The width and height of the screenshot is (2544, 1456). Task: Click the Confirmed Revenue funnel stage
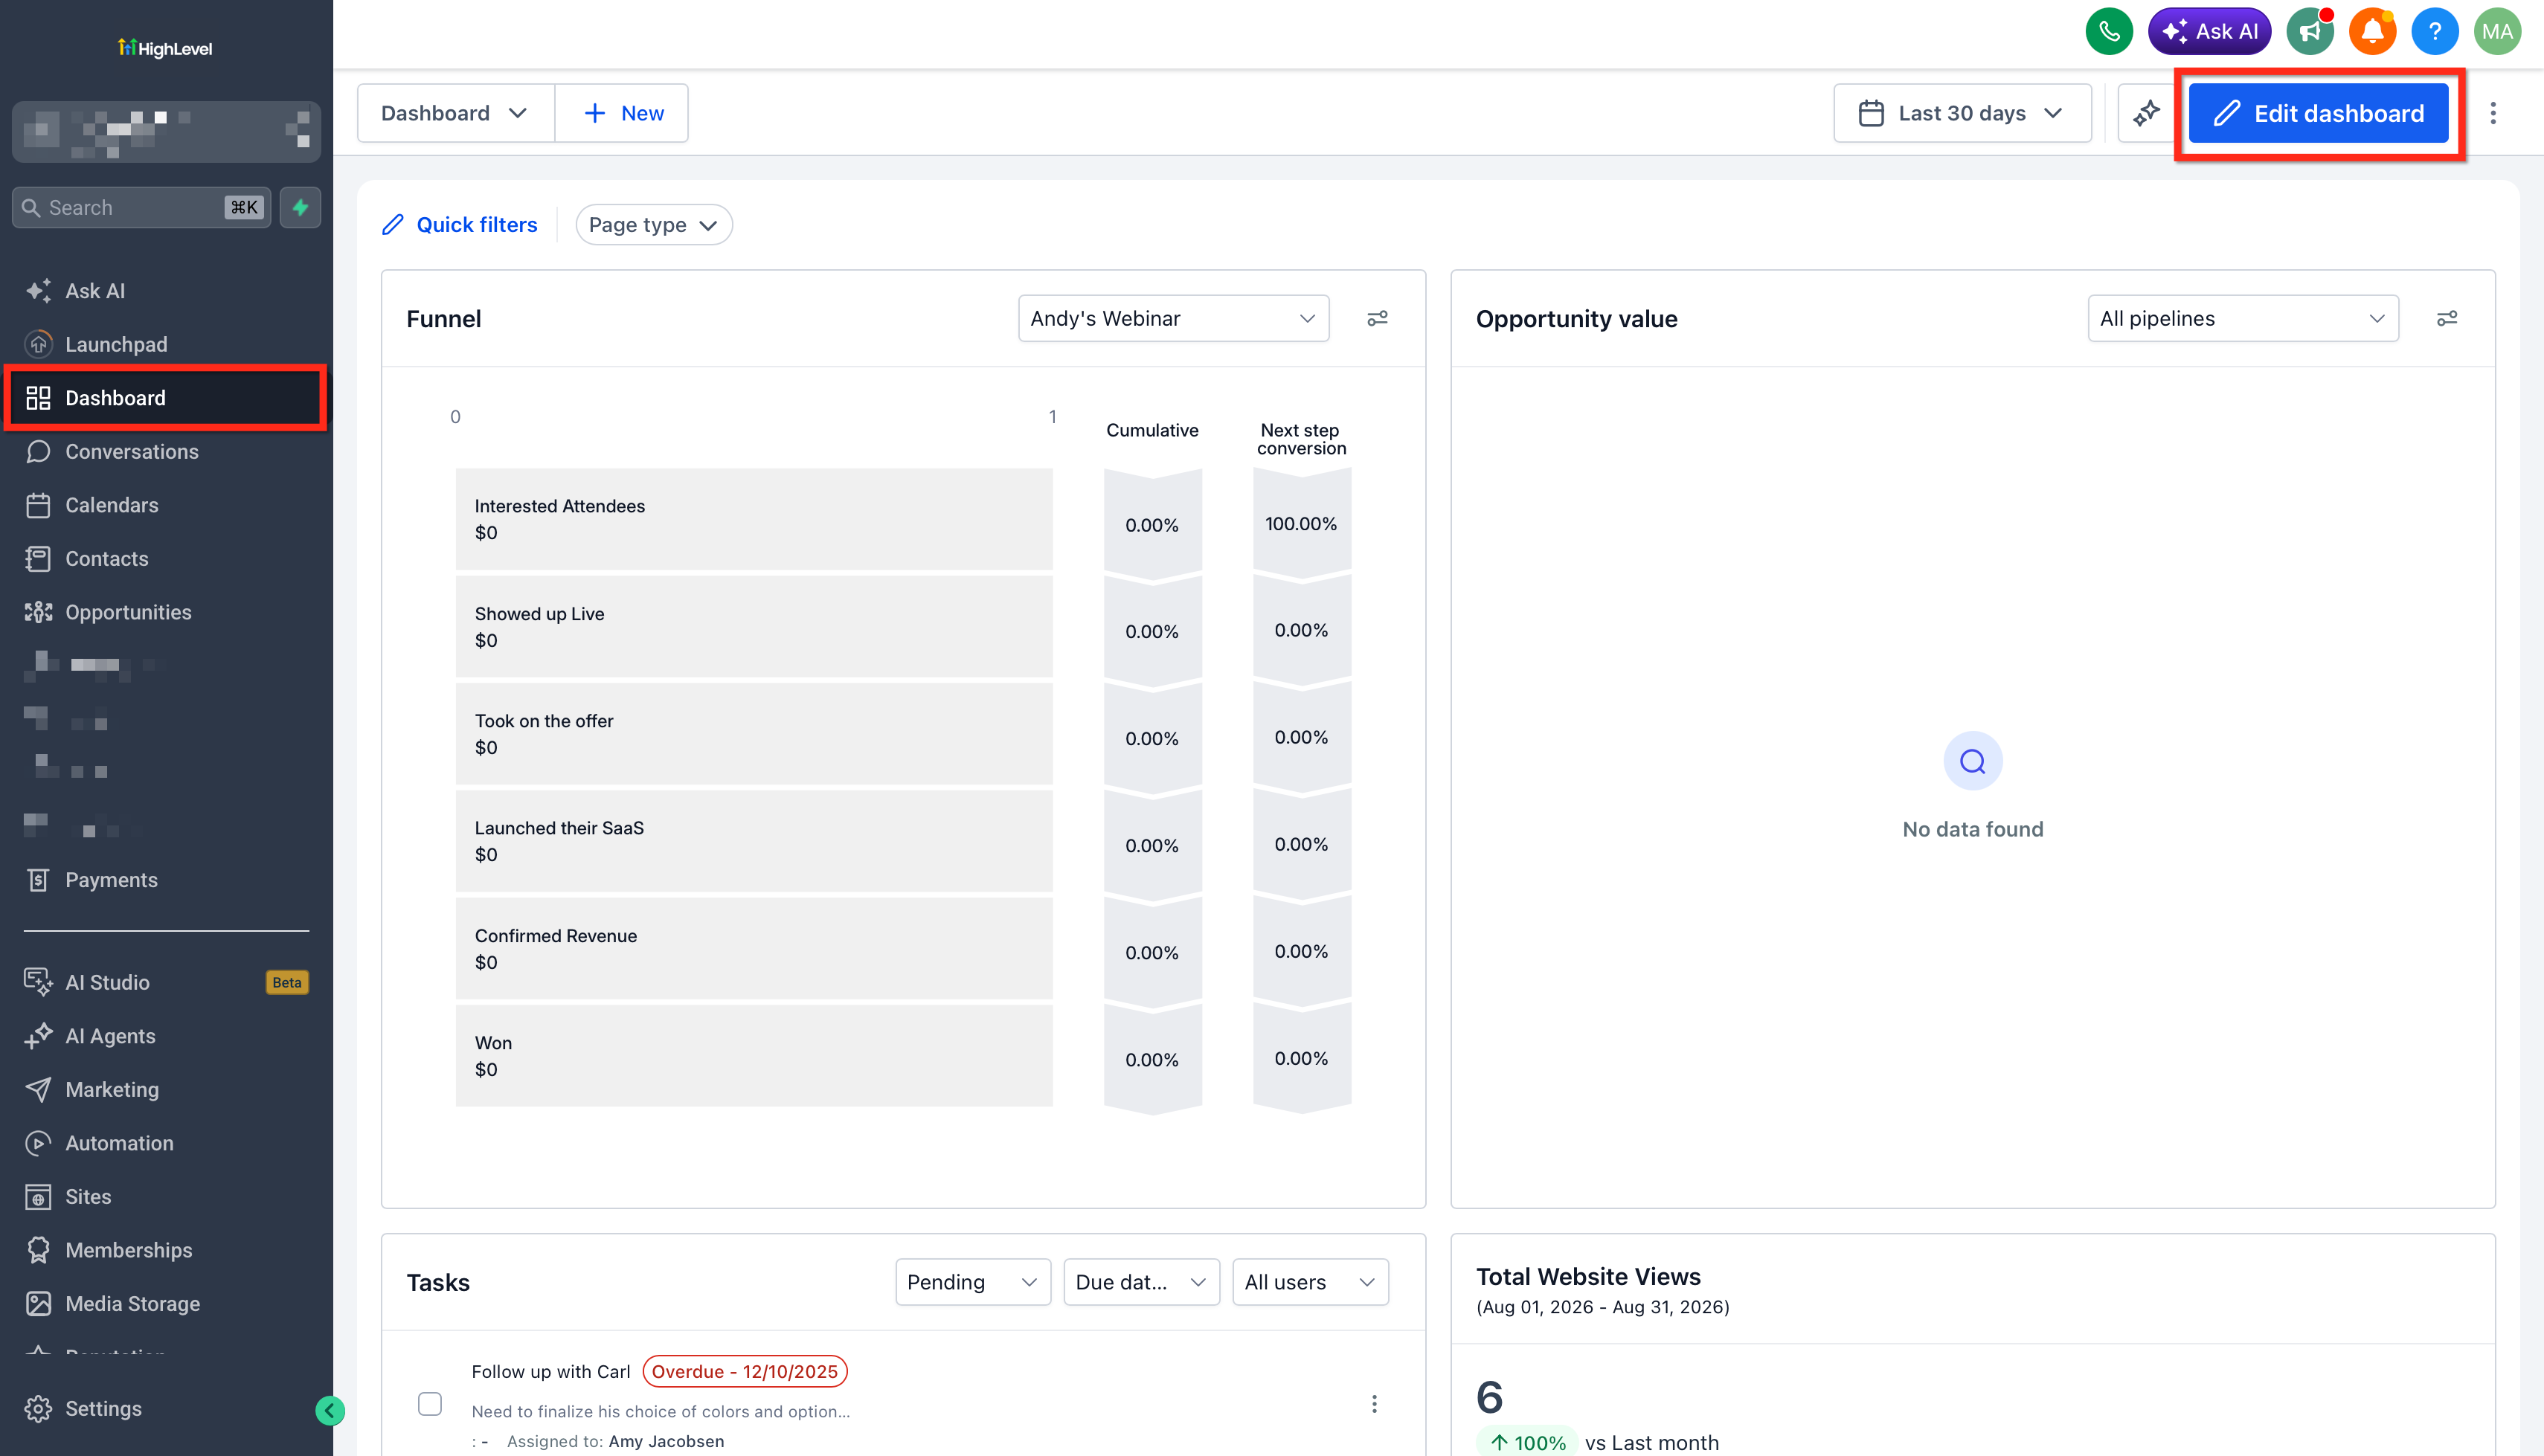pos(754,948)
